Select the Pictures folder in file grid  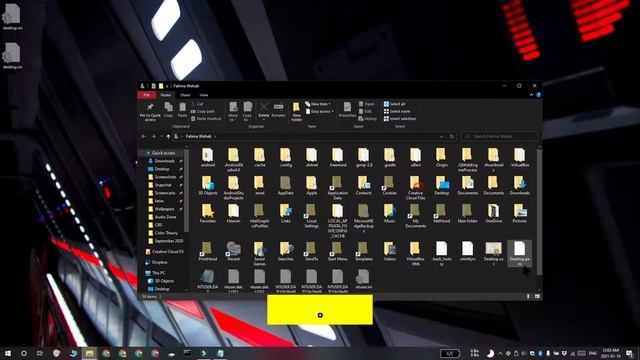coord(520,213)
